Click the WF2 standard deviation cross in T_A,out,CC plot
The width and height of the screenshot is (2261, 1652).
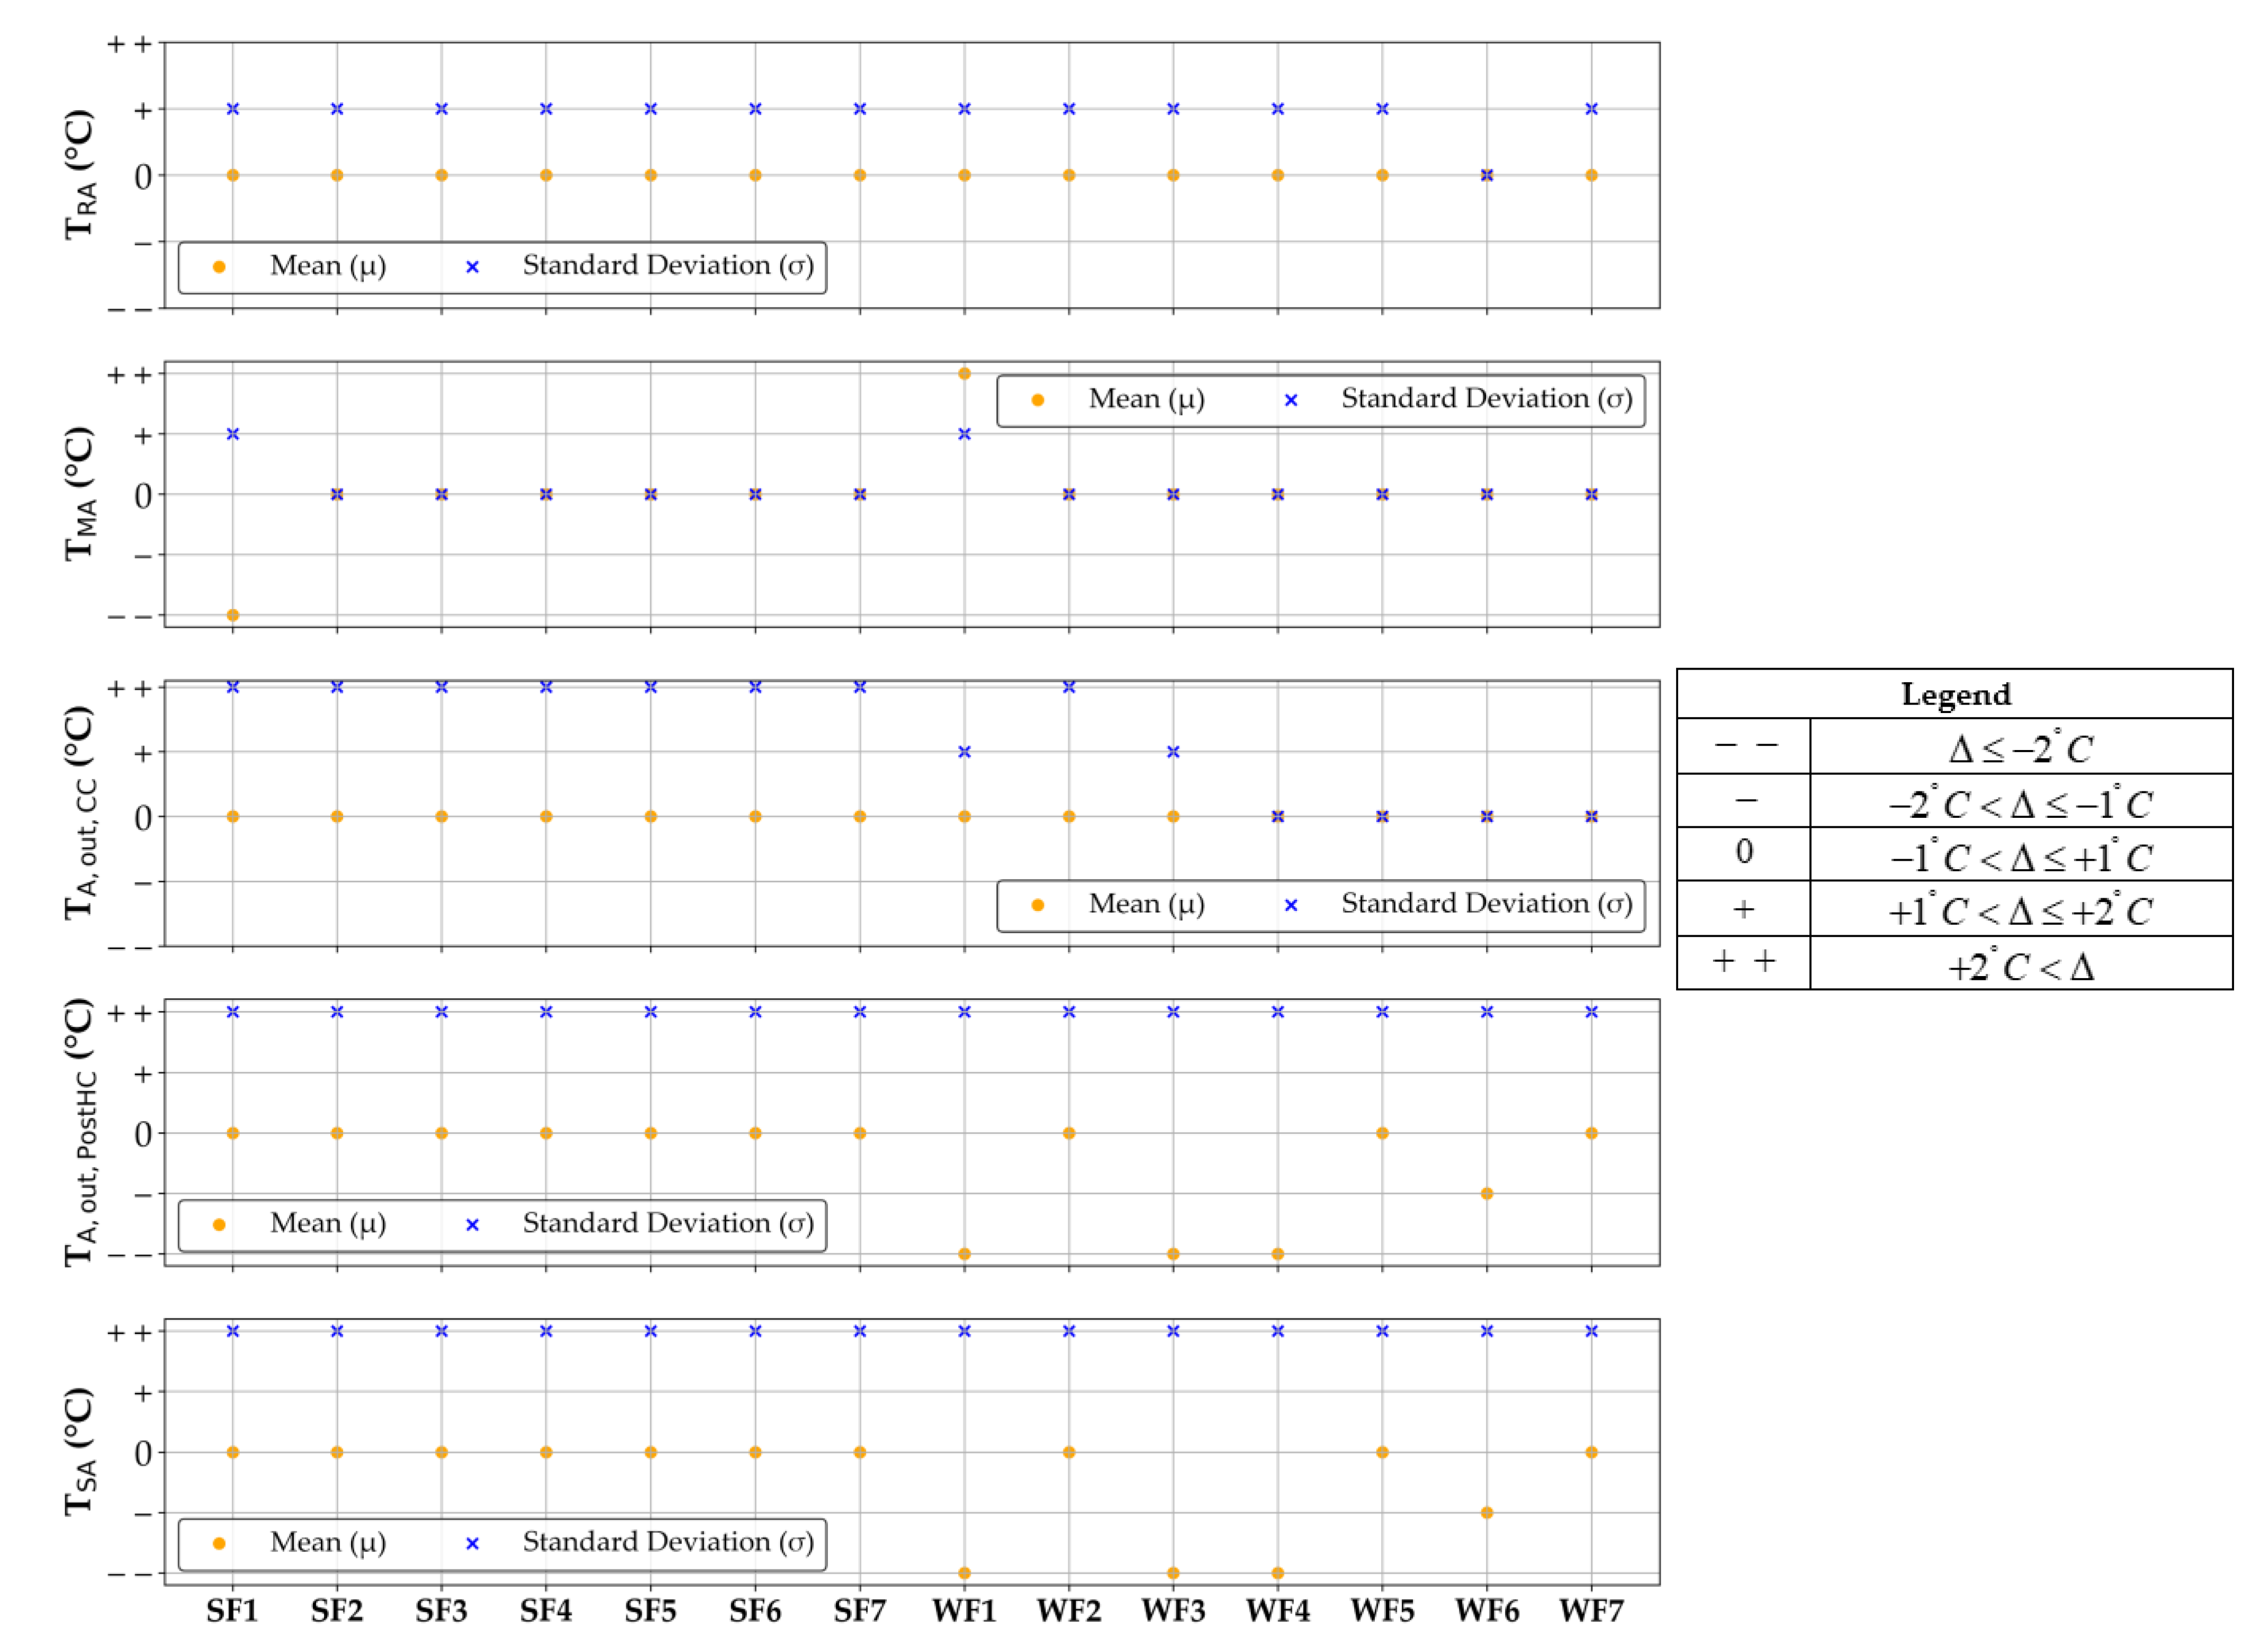pos(1069,687)
